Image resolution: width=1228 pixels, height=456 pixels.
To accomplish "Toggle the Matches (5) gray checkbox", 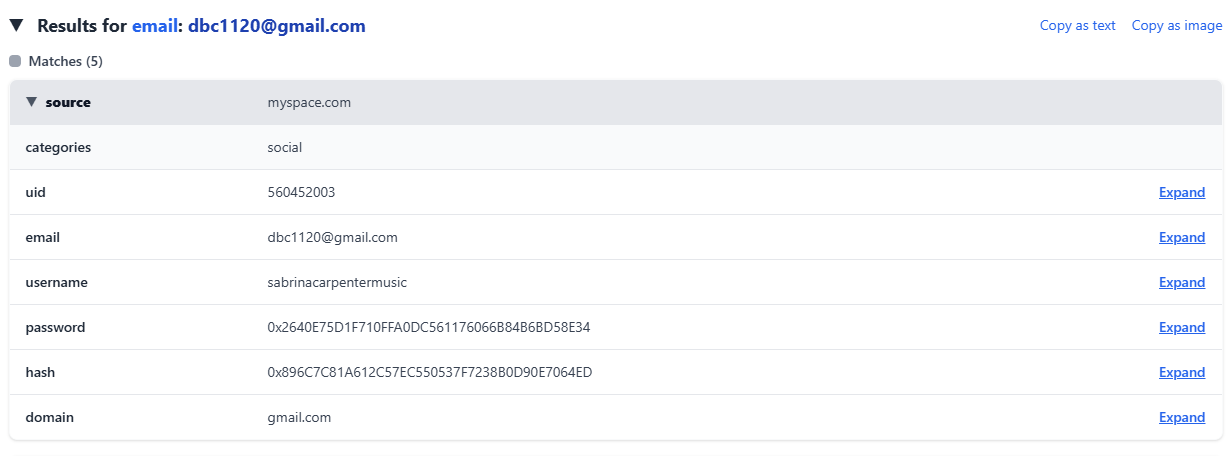I will tap(15, 61).
